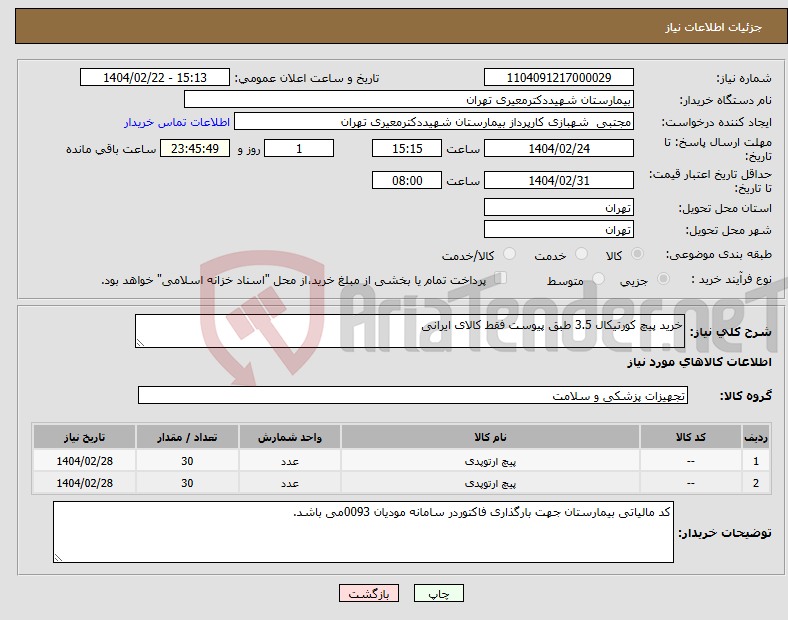
Task: Click the گروه کالا field تجهیزات پزشکی
Action: point(413,395)
